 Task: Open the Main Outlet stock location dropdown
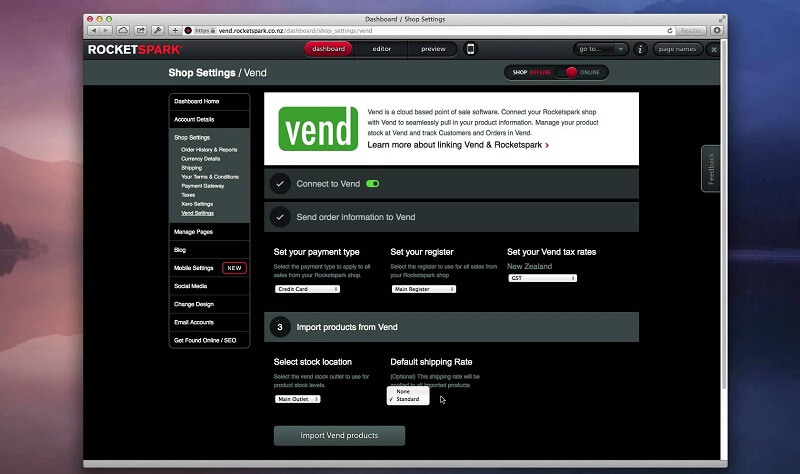click(x=298, y=399)
